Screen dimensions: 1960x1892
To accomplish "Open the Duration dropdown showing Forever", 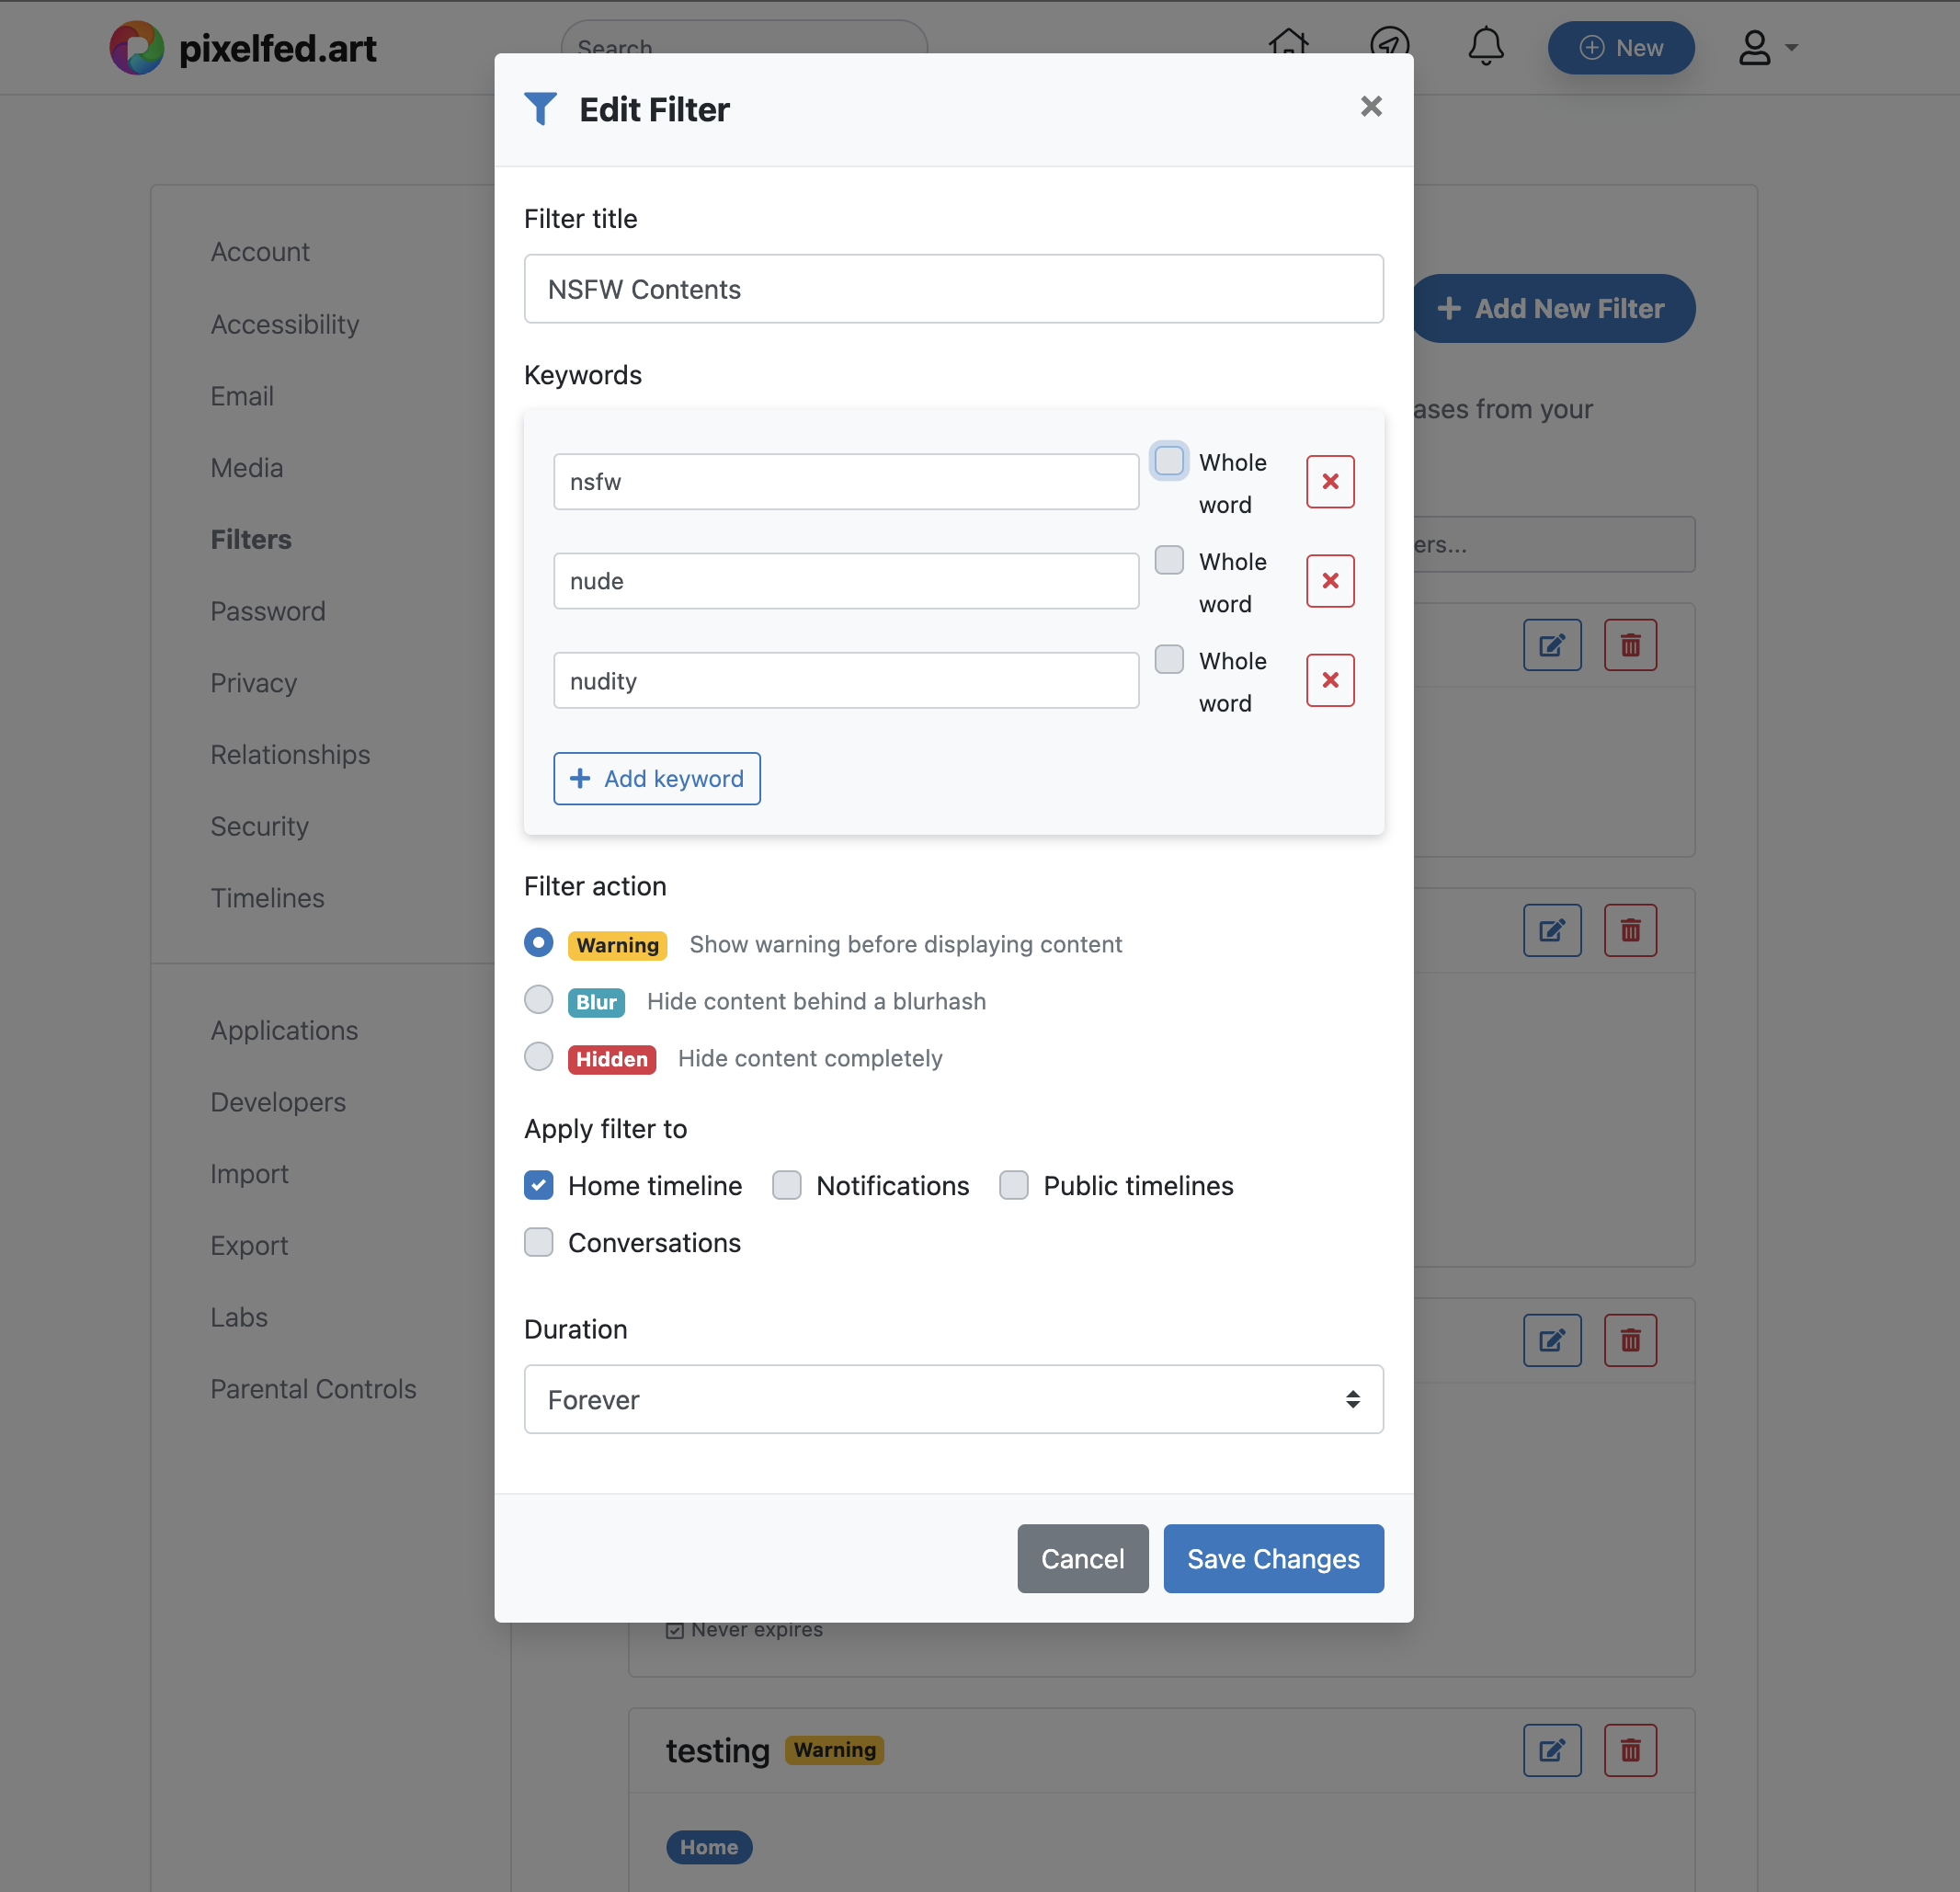I will click(953, 1399).
